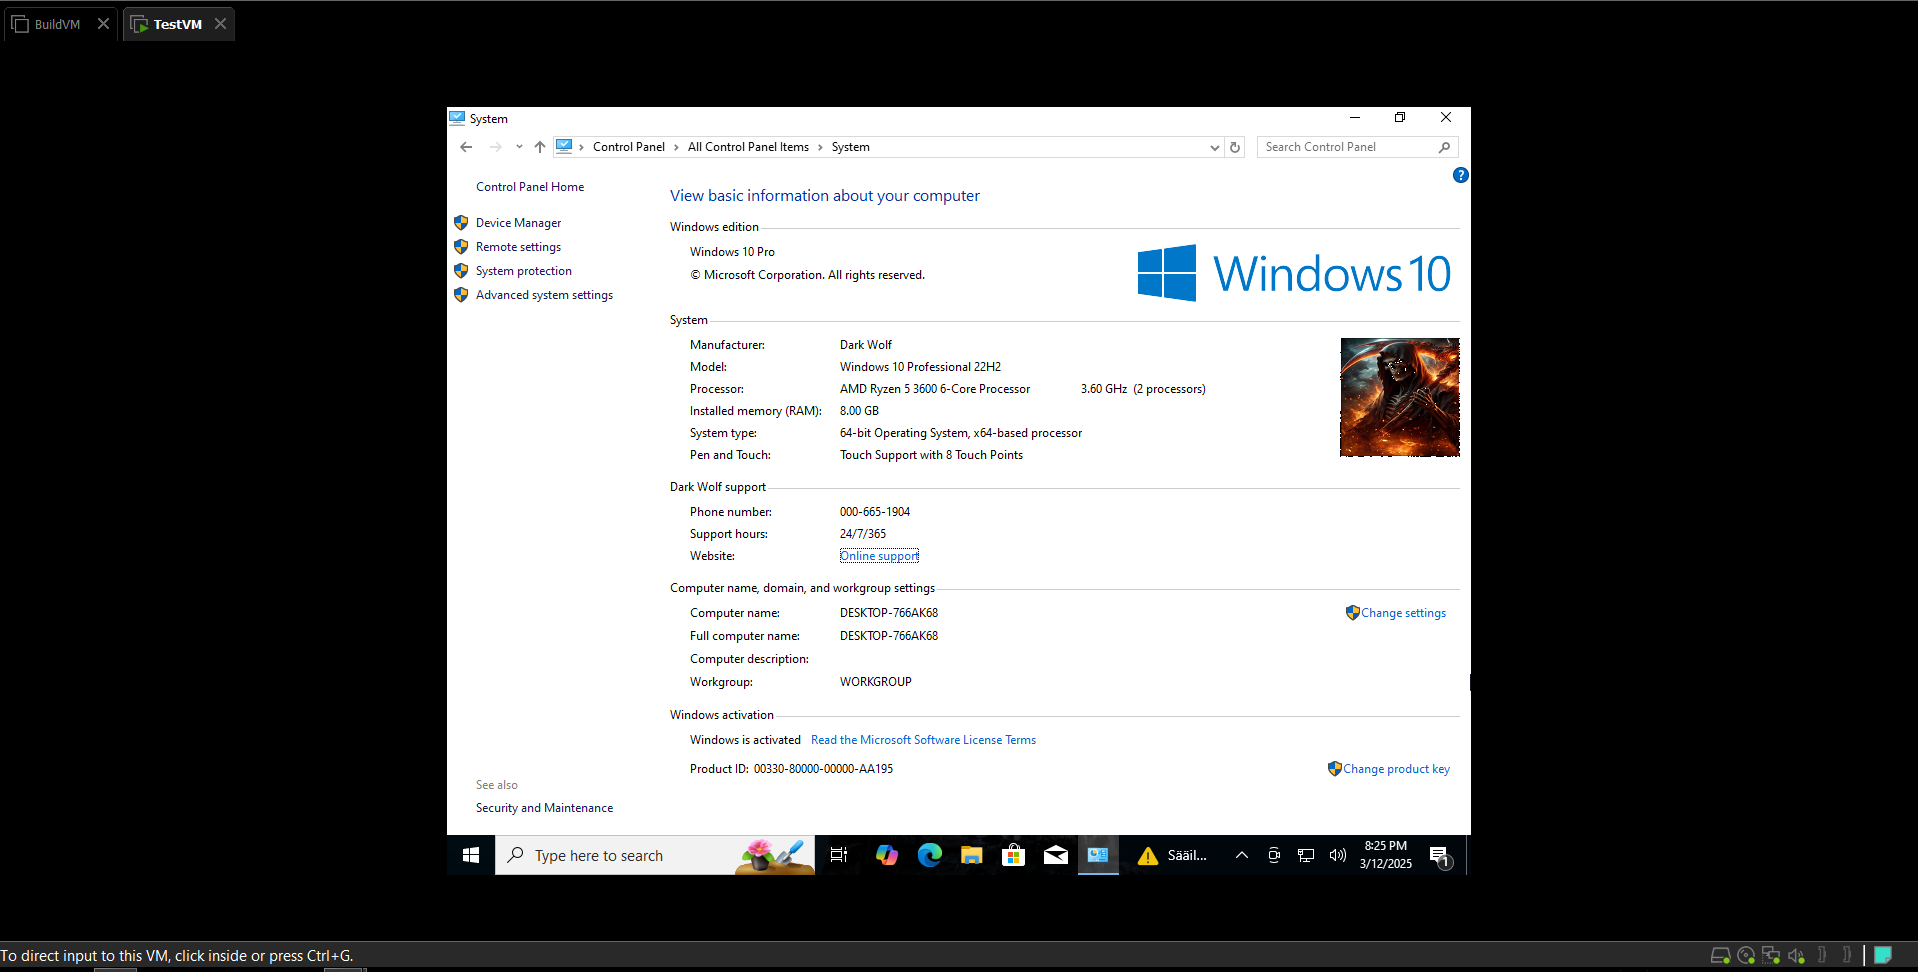Click the Meet Now tray icon
Image resolution: width=1918 pixels, height=972 pixels.
(x=1274, y=855)
